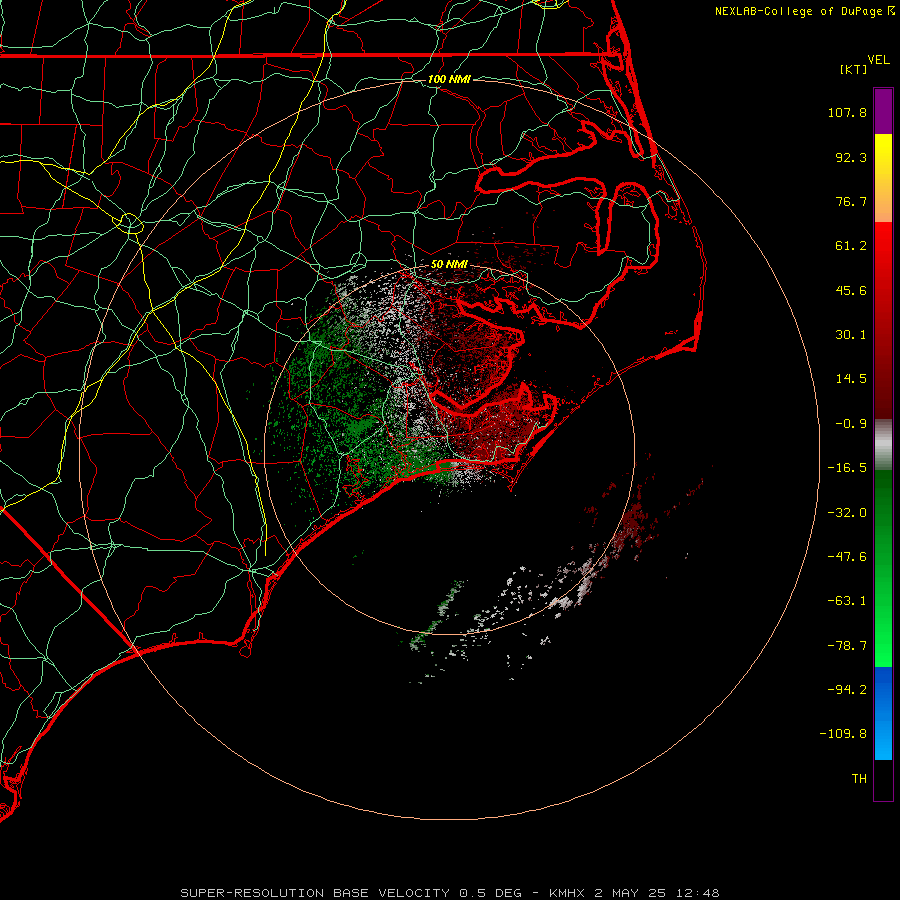
Task: Click the Super-Resolution Base Velocity caption
Action: click(449, 893)
